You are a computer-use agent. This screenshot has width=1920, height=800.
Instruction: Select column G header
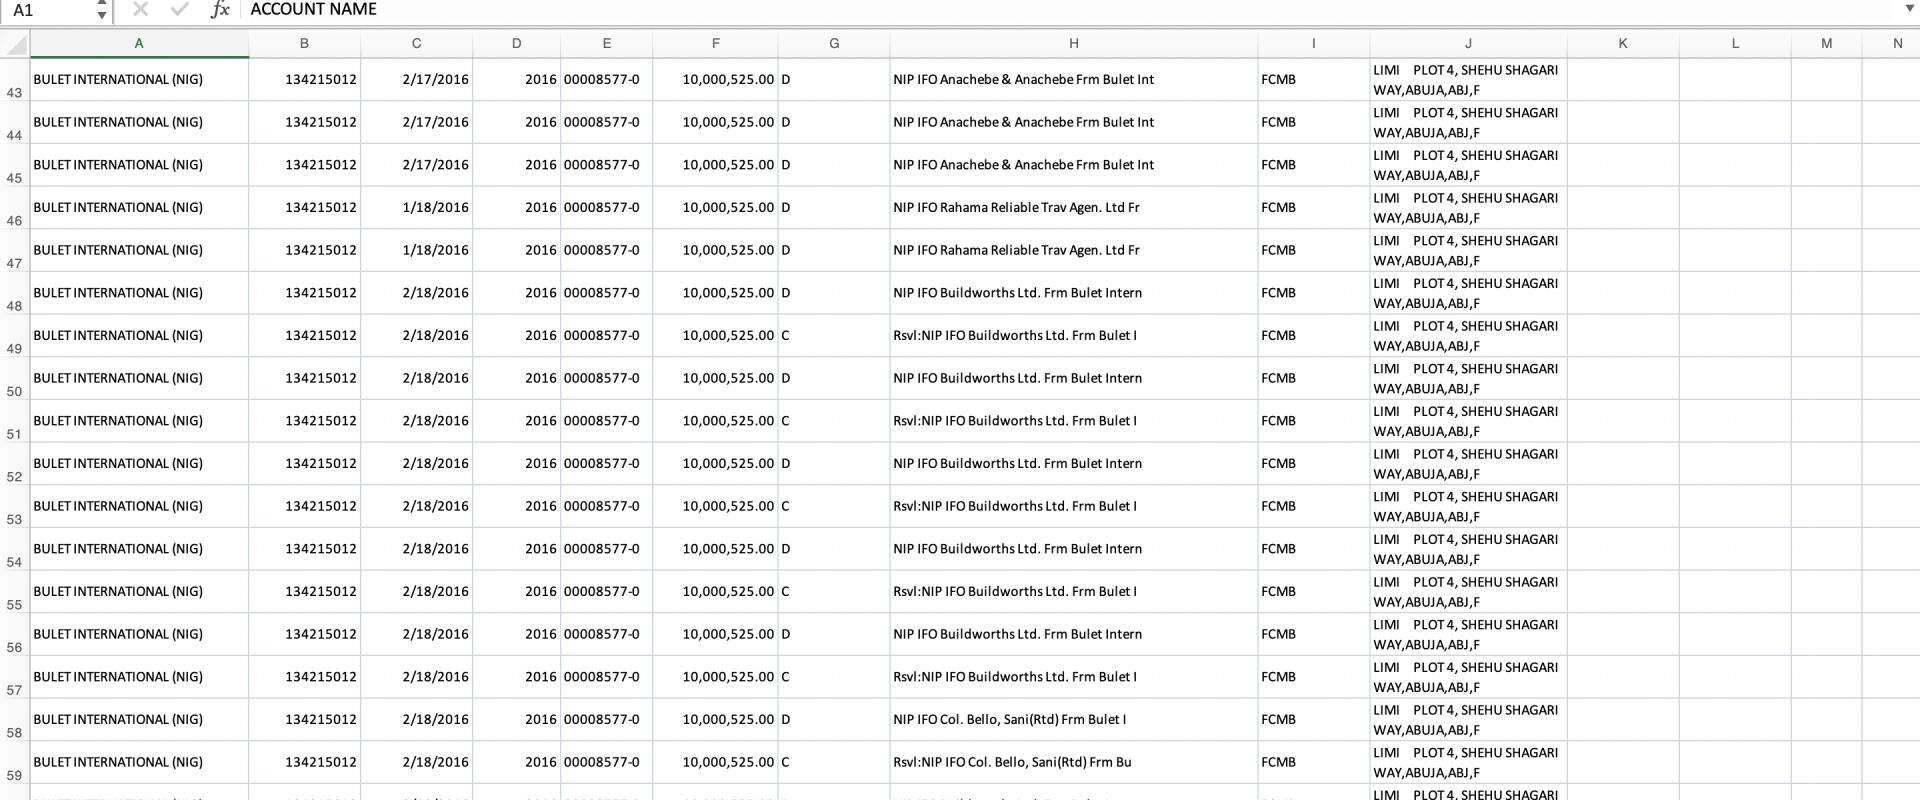(x=834, y=44)
